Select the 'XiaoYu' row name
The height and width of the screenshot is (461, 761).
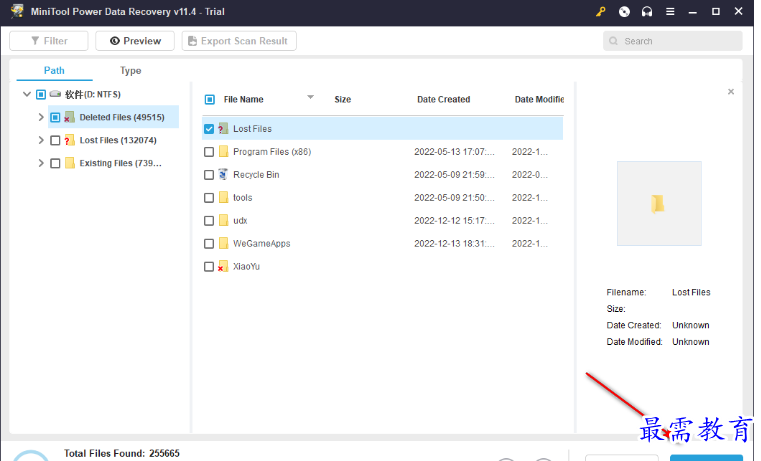pos(246,266)
